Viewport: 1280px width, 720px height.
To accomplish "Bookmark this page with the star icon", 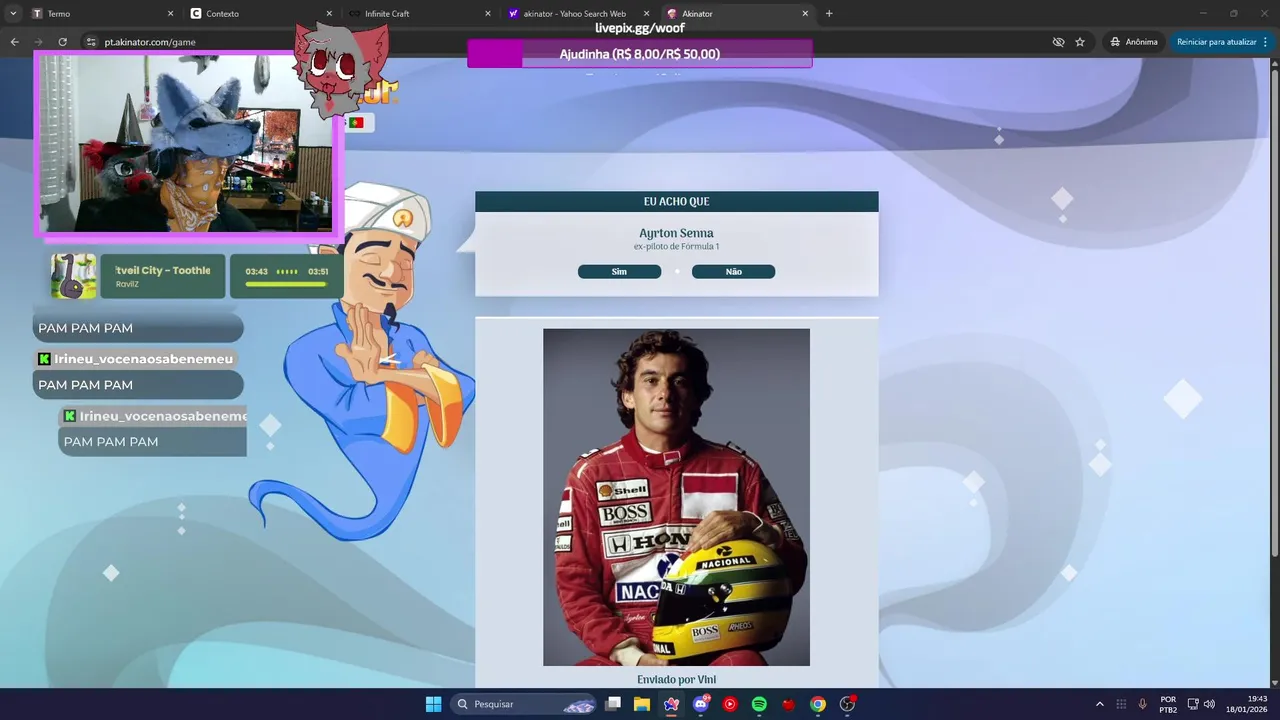I will tap(1080, 42).
